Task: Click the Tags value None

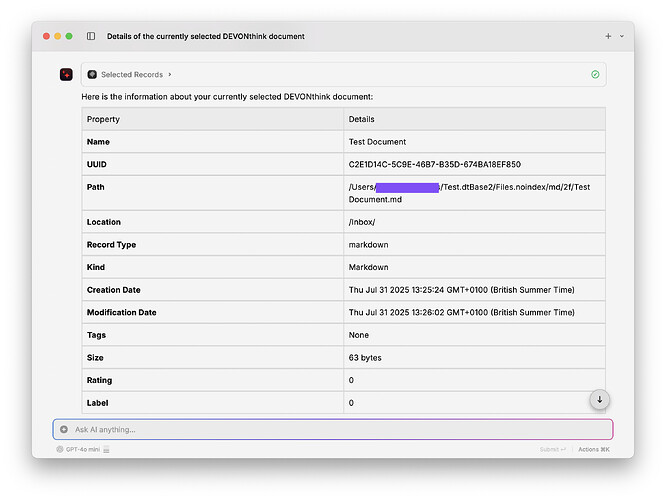Action: pyautogui.click(x=358, y=335)
